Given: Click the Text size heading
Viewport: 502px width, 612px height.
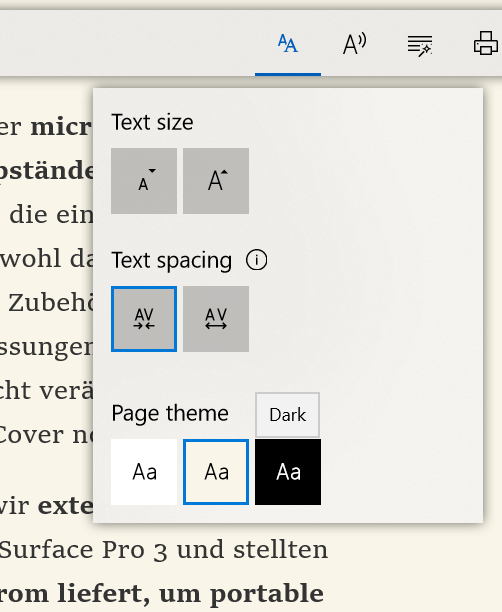Looking at the screenshot, I should tap(152, 123).
